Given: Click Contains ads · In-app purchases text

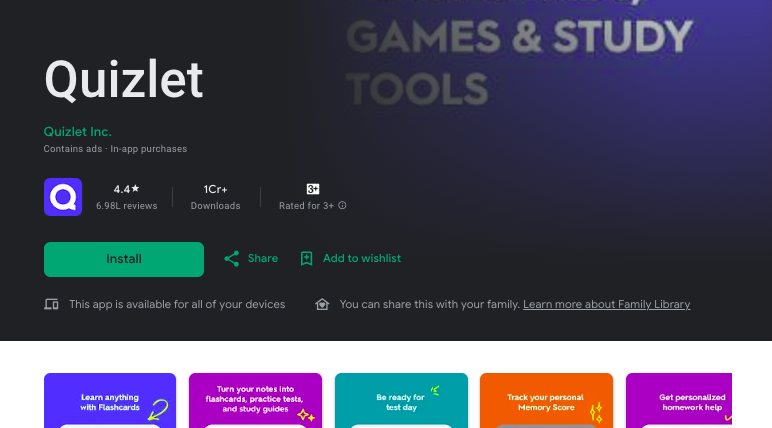Looking at the screenshot, I should point(115,149).
